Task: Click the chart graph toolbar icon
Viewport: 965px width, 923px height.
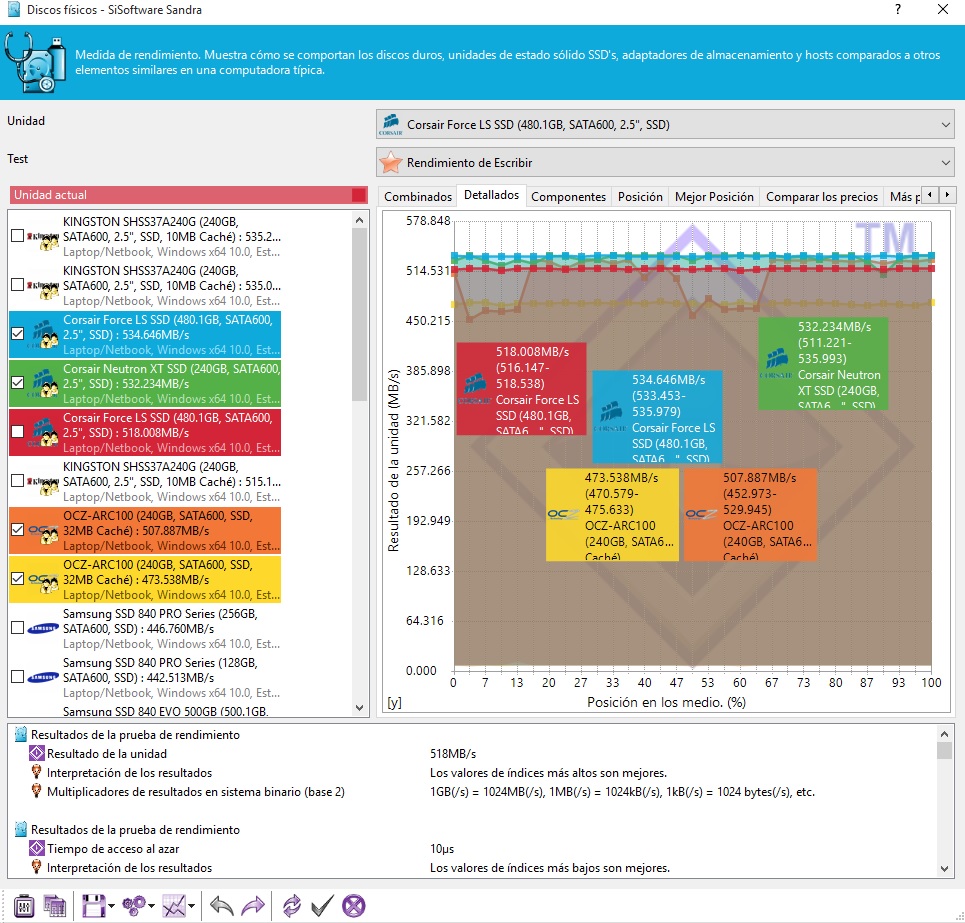Action: pyautogui.click(x=174, y=906)
